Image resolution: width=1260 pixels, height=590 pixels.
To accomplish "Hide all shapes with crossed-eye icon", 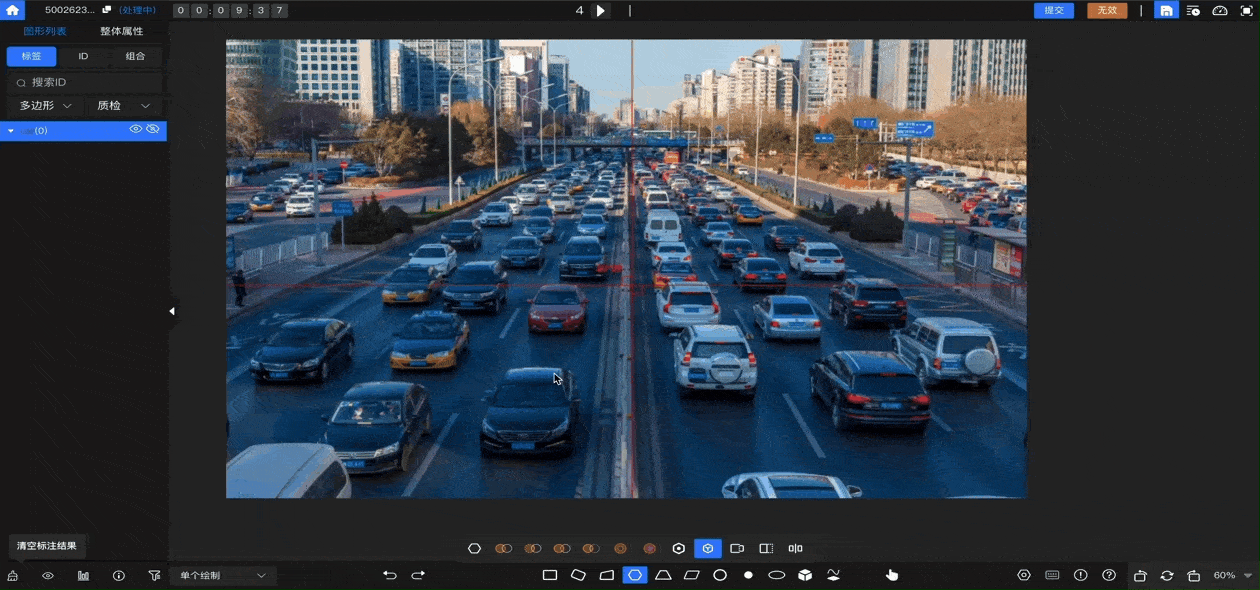I will (x=153, y=130).
